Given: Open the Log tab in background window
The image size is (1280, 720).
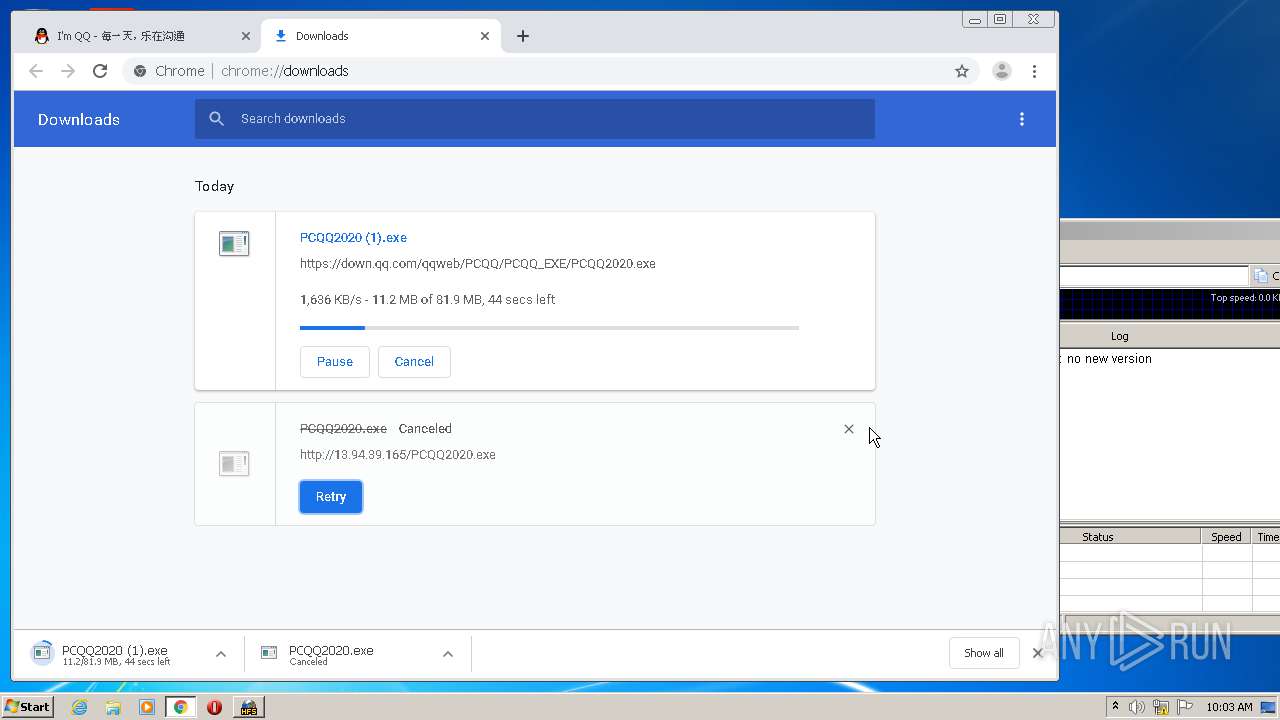Looking at the screenshot, I should (x=1119, y=336).
